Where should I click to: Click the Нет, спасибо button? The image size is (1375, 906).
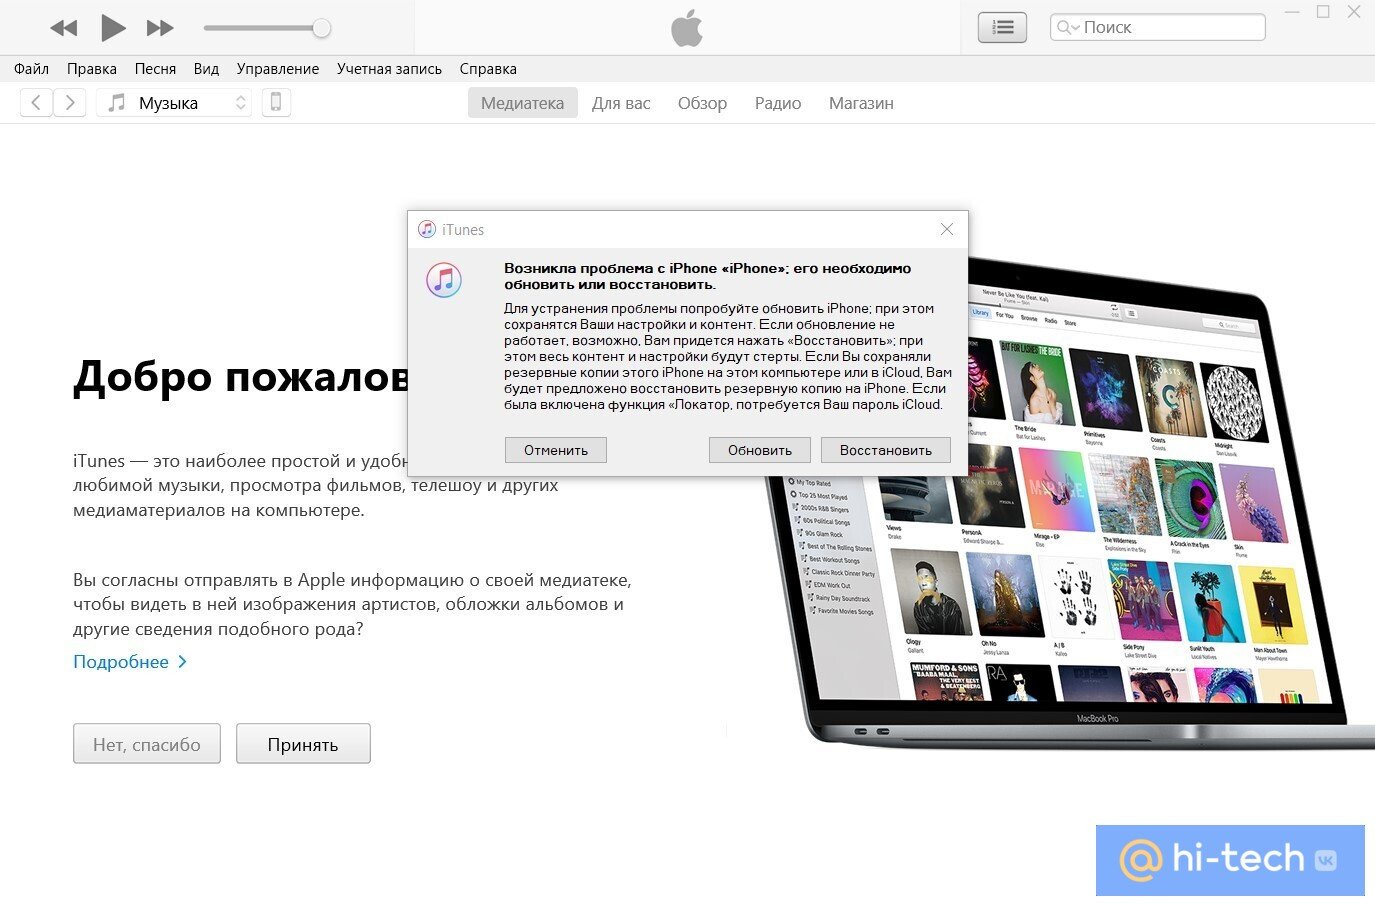(x=147, y=744)
